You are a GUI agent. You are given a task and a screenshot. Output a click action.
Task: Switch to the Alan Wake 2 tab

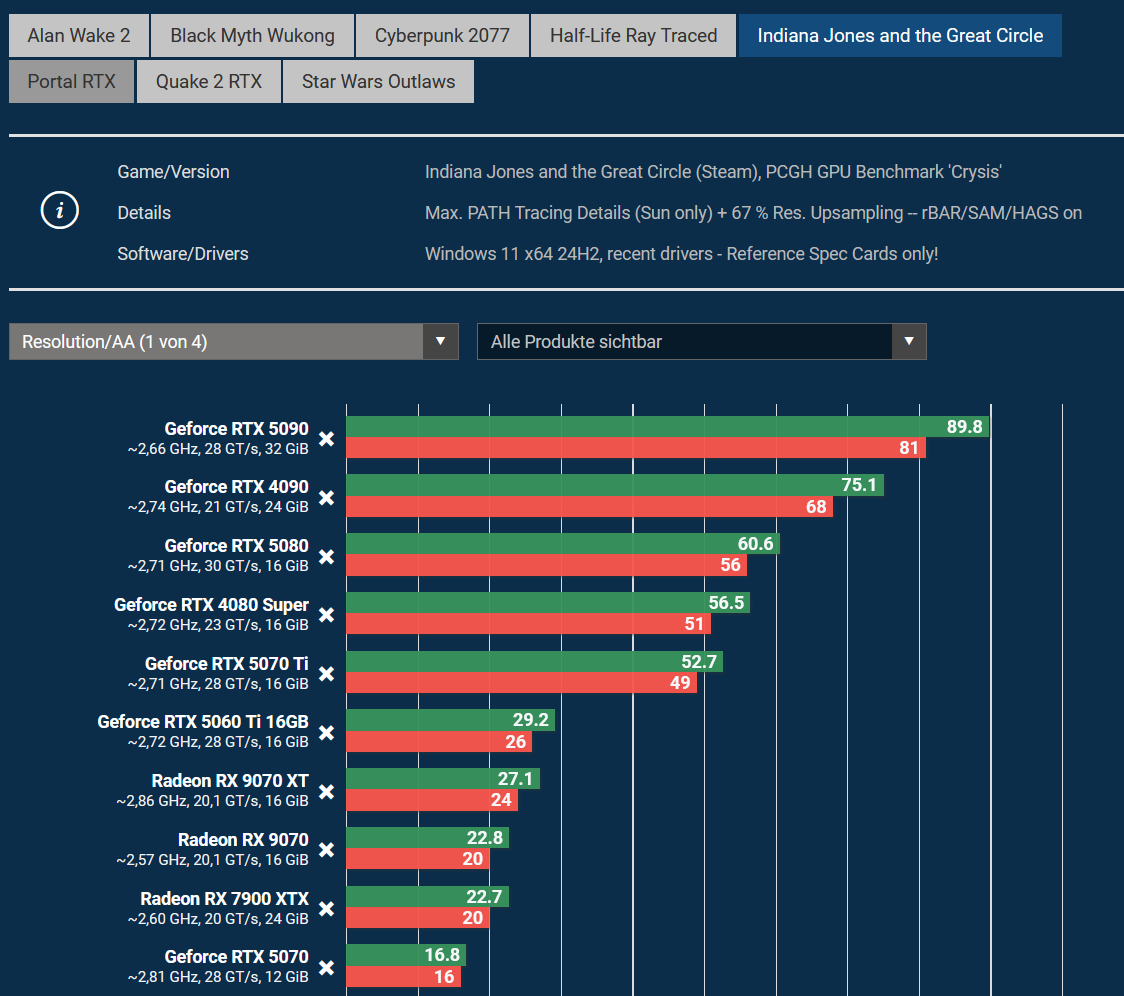(79, 35)
